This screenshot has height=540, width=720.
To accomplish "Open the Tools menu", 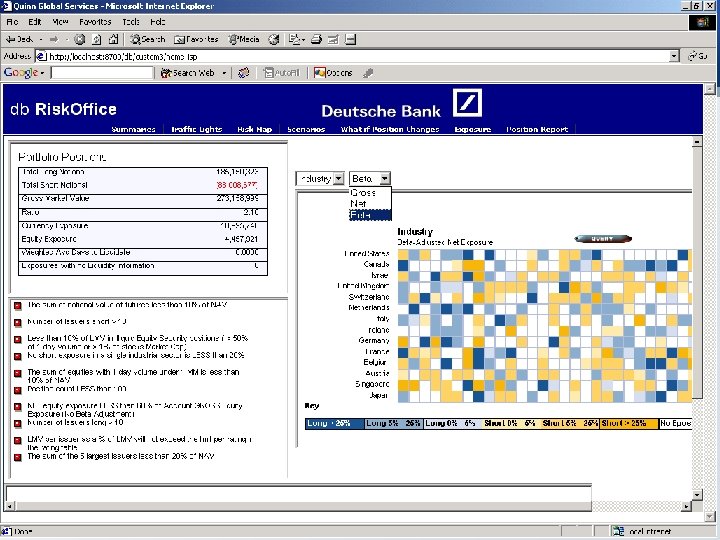I will 131,22.
